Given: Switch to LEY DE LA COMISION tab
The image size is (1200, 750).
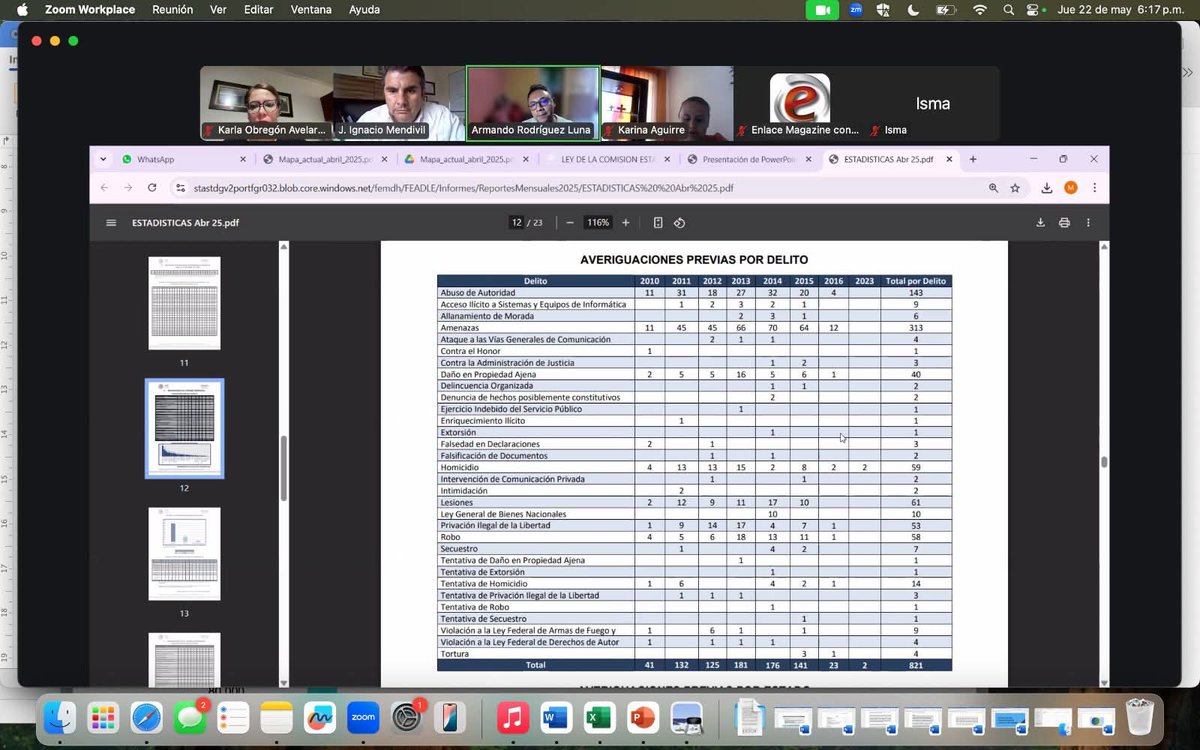Looking at the screenshot, I should coord(608,159).
